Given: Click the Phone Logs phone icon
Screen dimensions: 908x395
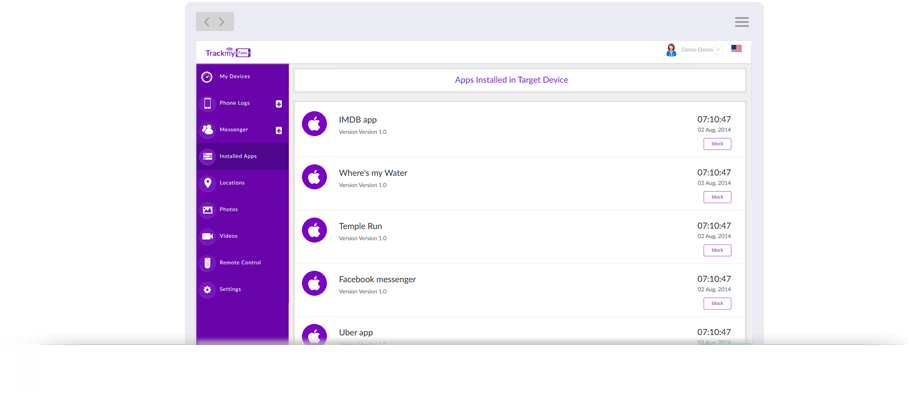Looking at the screenshot, I should pos(207,104).
